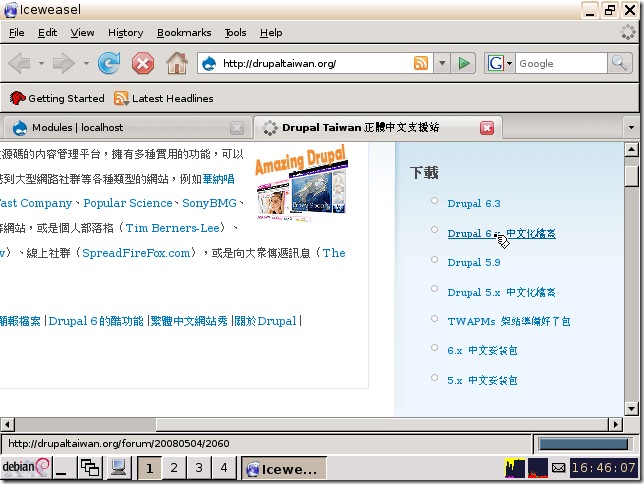
Task: Click the taskbar computer monitor icon
Action: click(118, 468)
